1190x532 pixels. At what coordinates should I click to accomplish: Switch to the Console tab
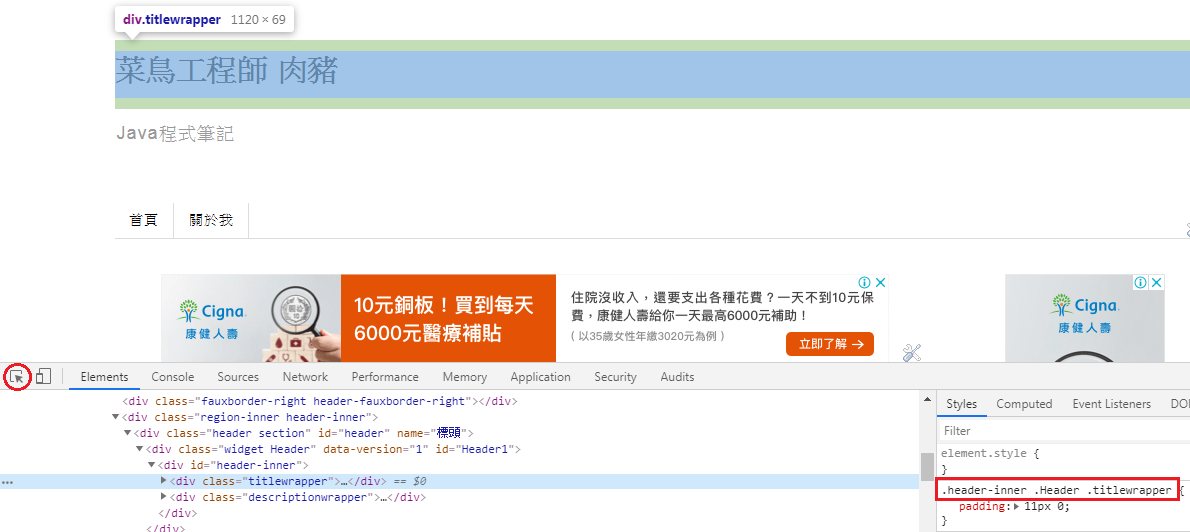tap(173, 377)
